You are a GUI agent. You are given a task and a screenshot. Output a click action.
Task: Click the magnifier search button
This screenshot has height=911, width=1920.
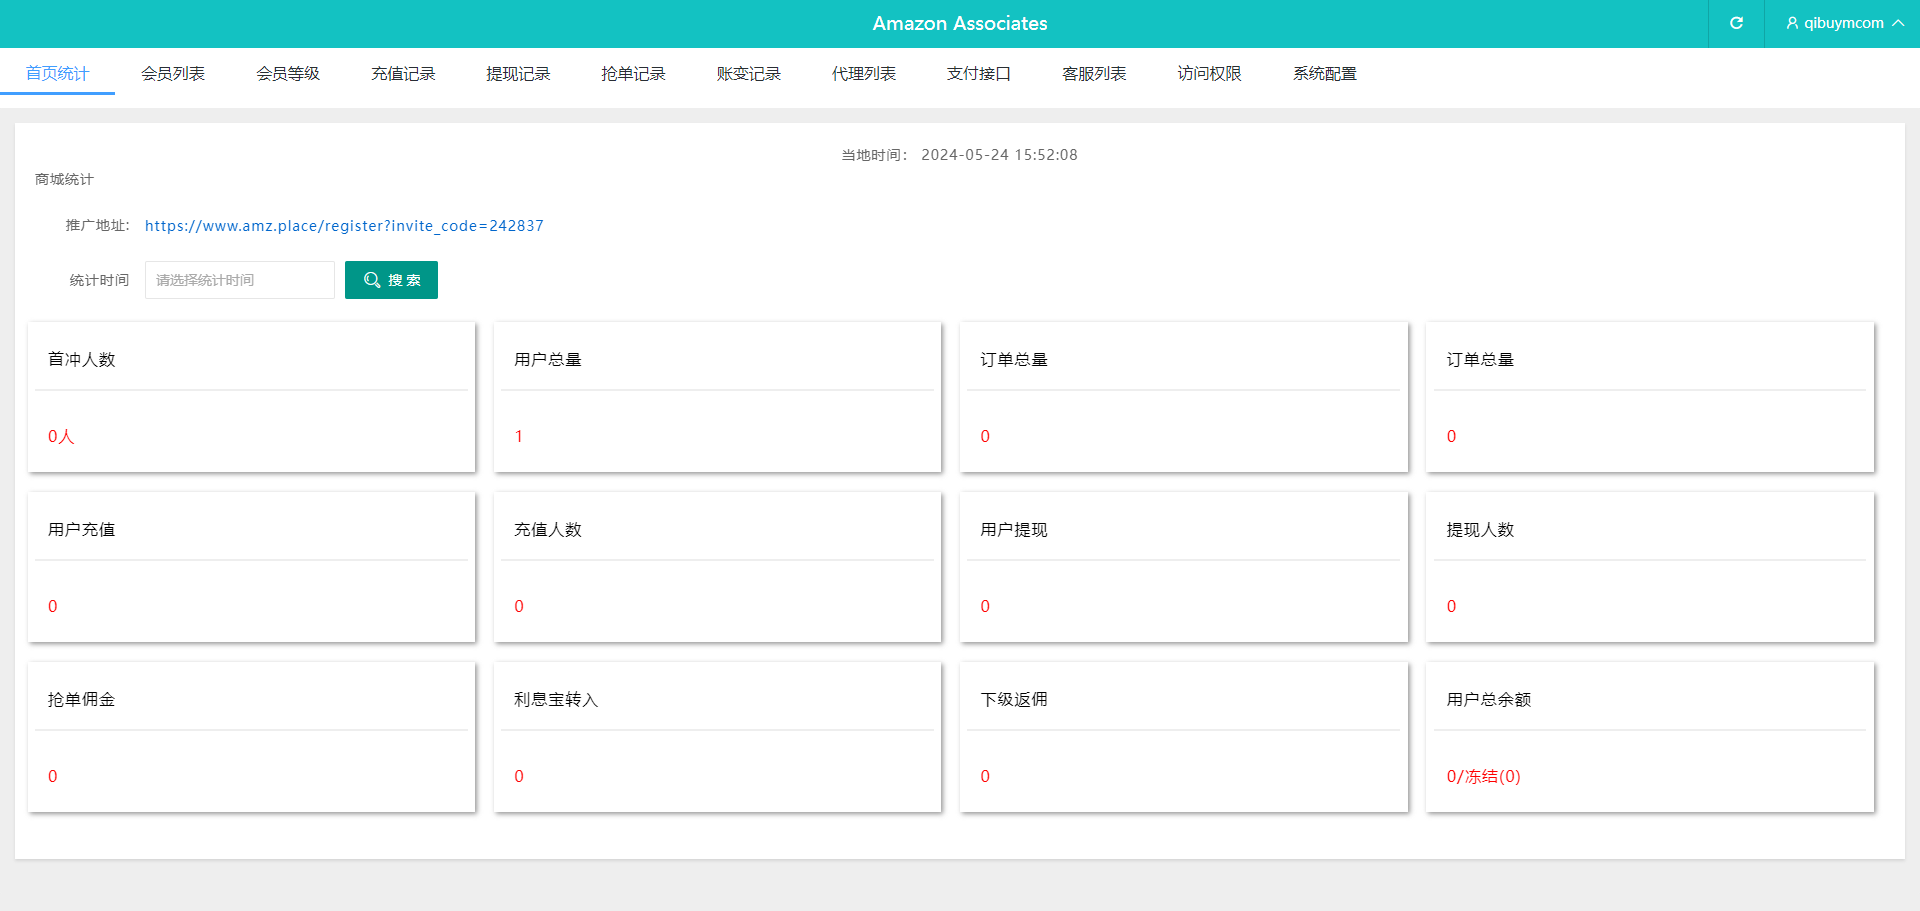coord(391,280)
